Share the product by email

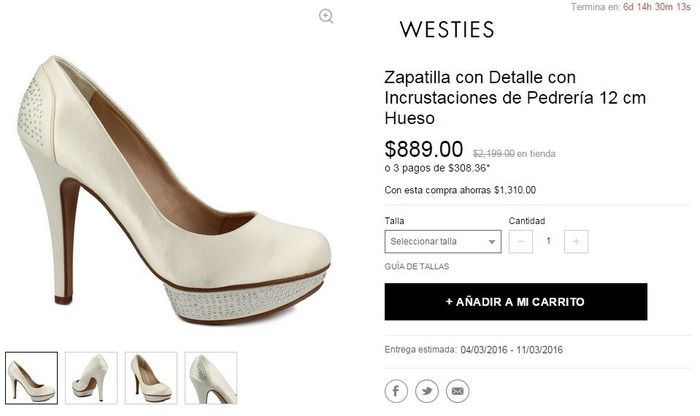point(457,390)
